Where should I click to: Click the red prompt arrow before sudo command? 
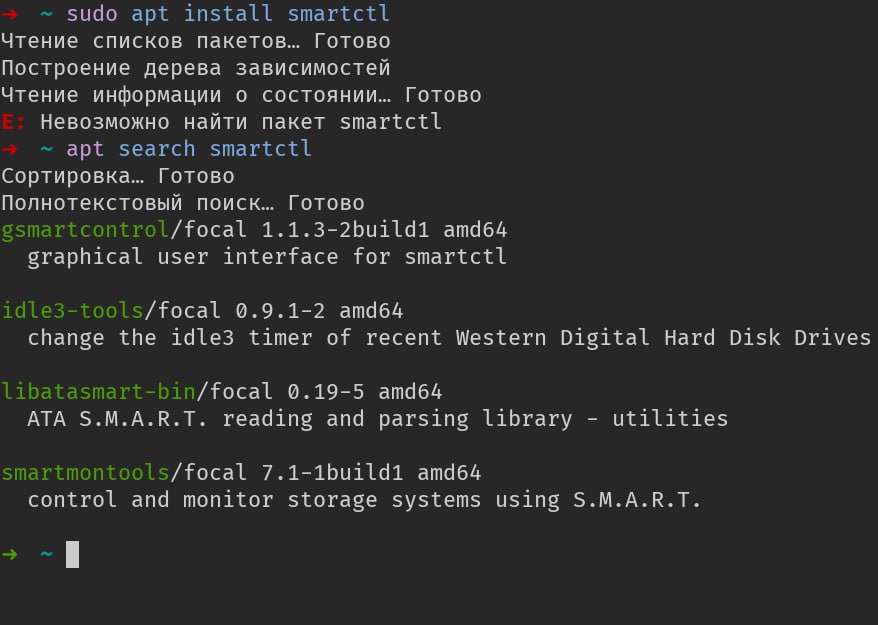coord(10,14)
